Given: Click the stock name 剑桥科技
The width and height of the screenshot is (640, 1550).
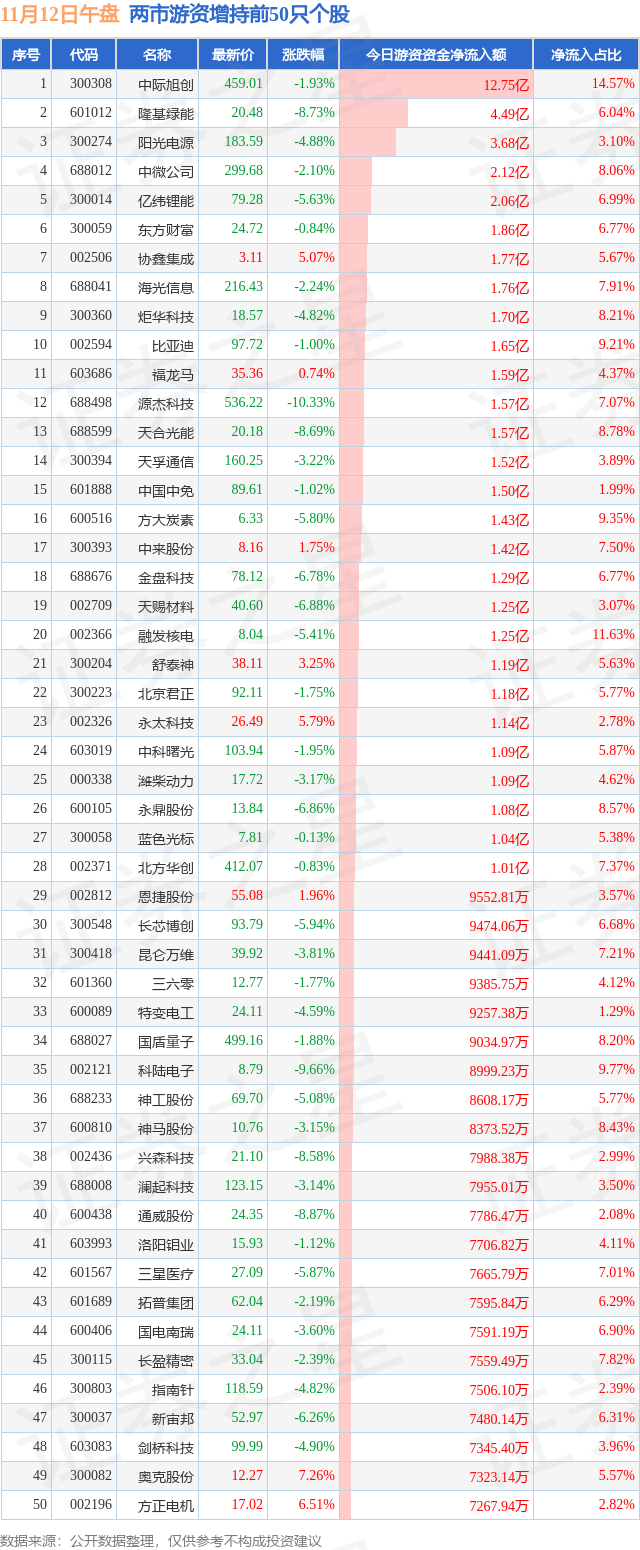Looking at the screenshot, I should (166, 1448).
